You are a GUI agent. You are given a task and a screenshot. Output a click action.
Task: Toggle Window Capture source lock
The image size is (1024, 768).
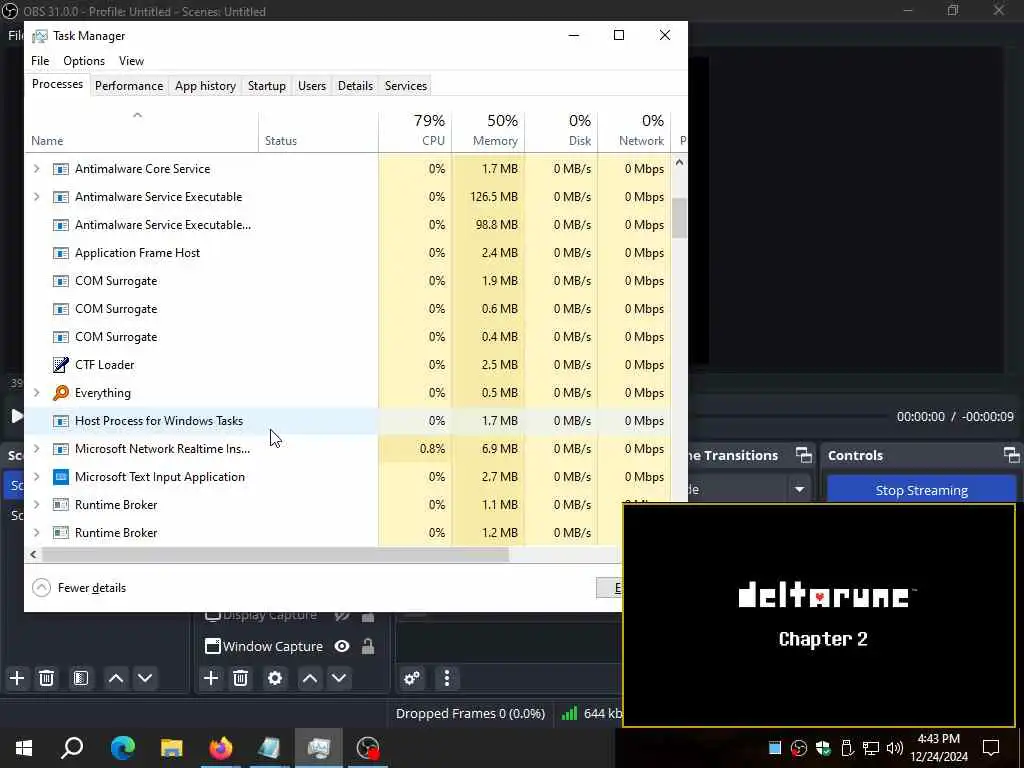click(368, 647)
